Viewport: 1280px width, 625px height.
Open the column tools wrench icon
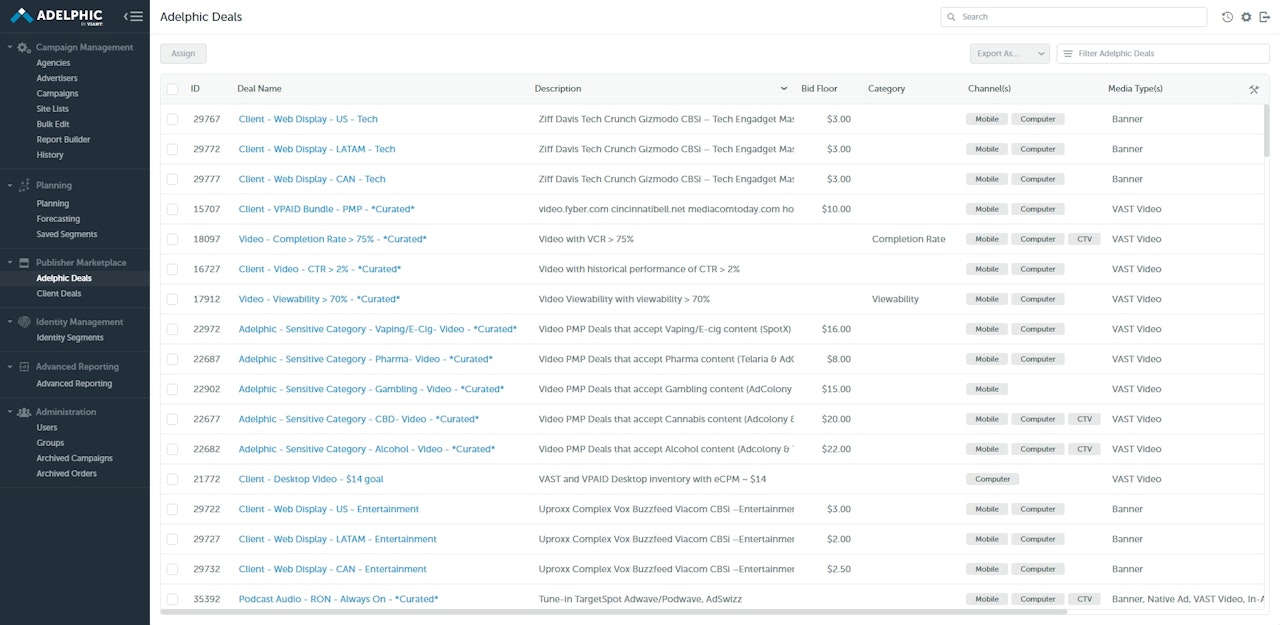pyautogui.click(x=1254, y=89)
